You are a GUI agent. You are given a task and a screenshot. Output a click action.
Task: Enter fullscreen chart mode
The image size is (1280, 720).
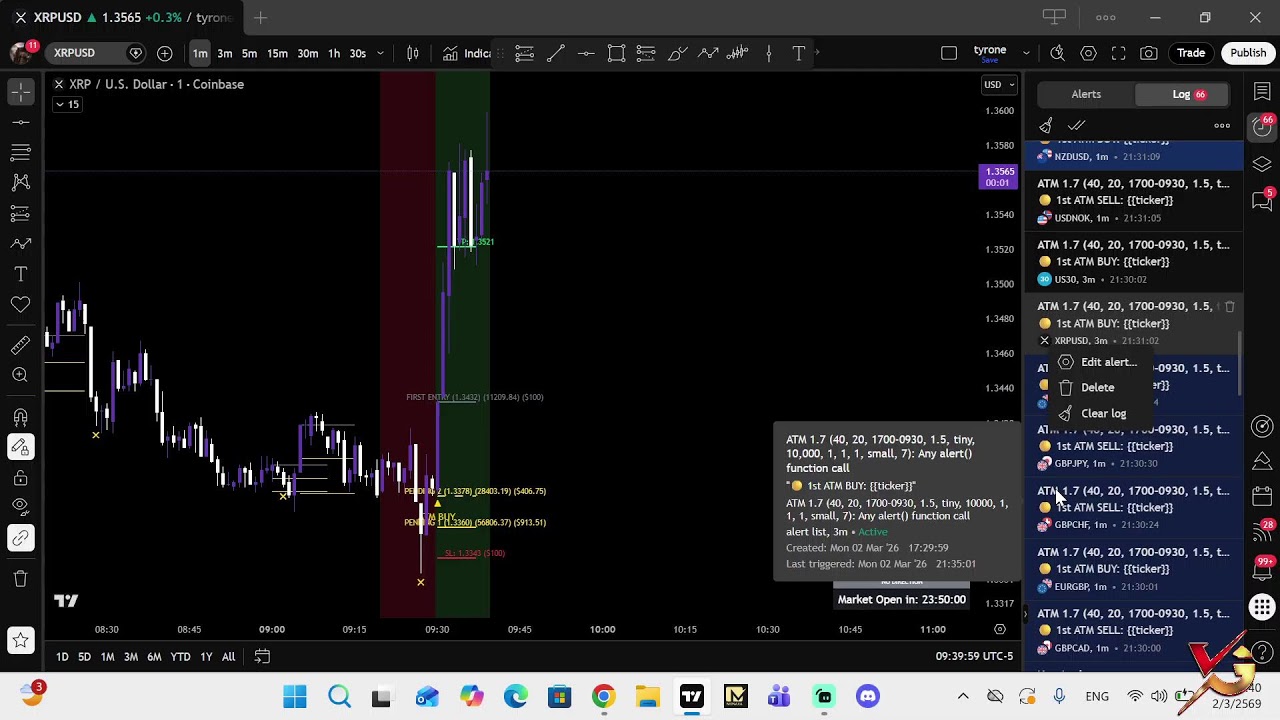tap(1119, 53)
